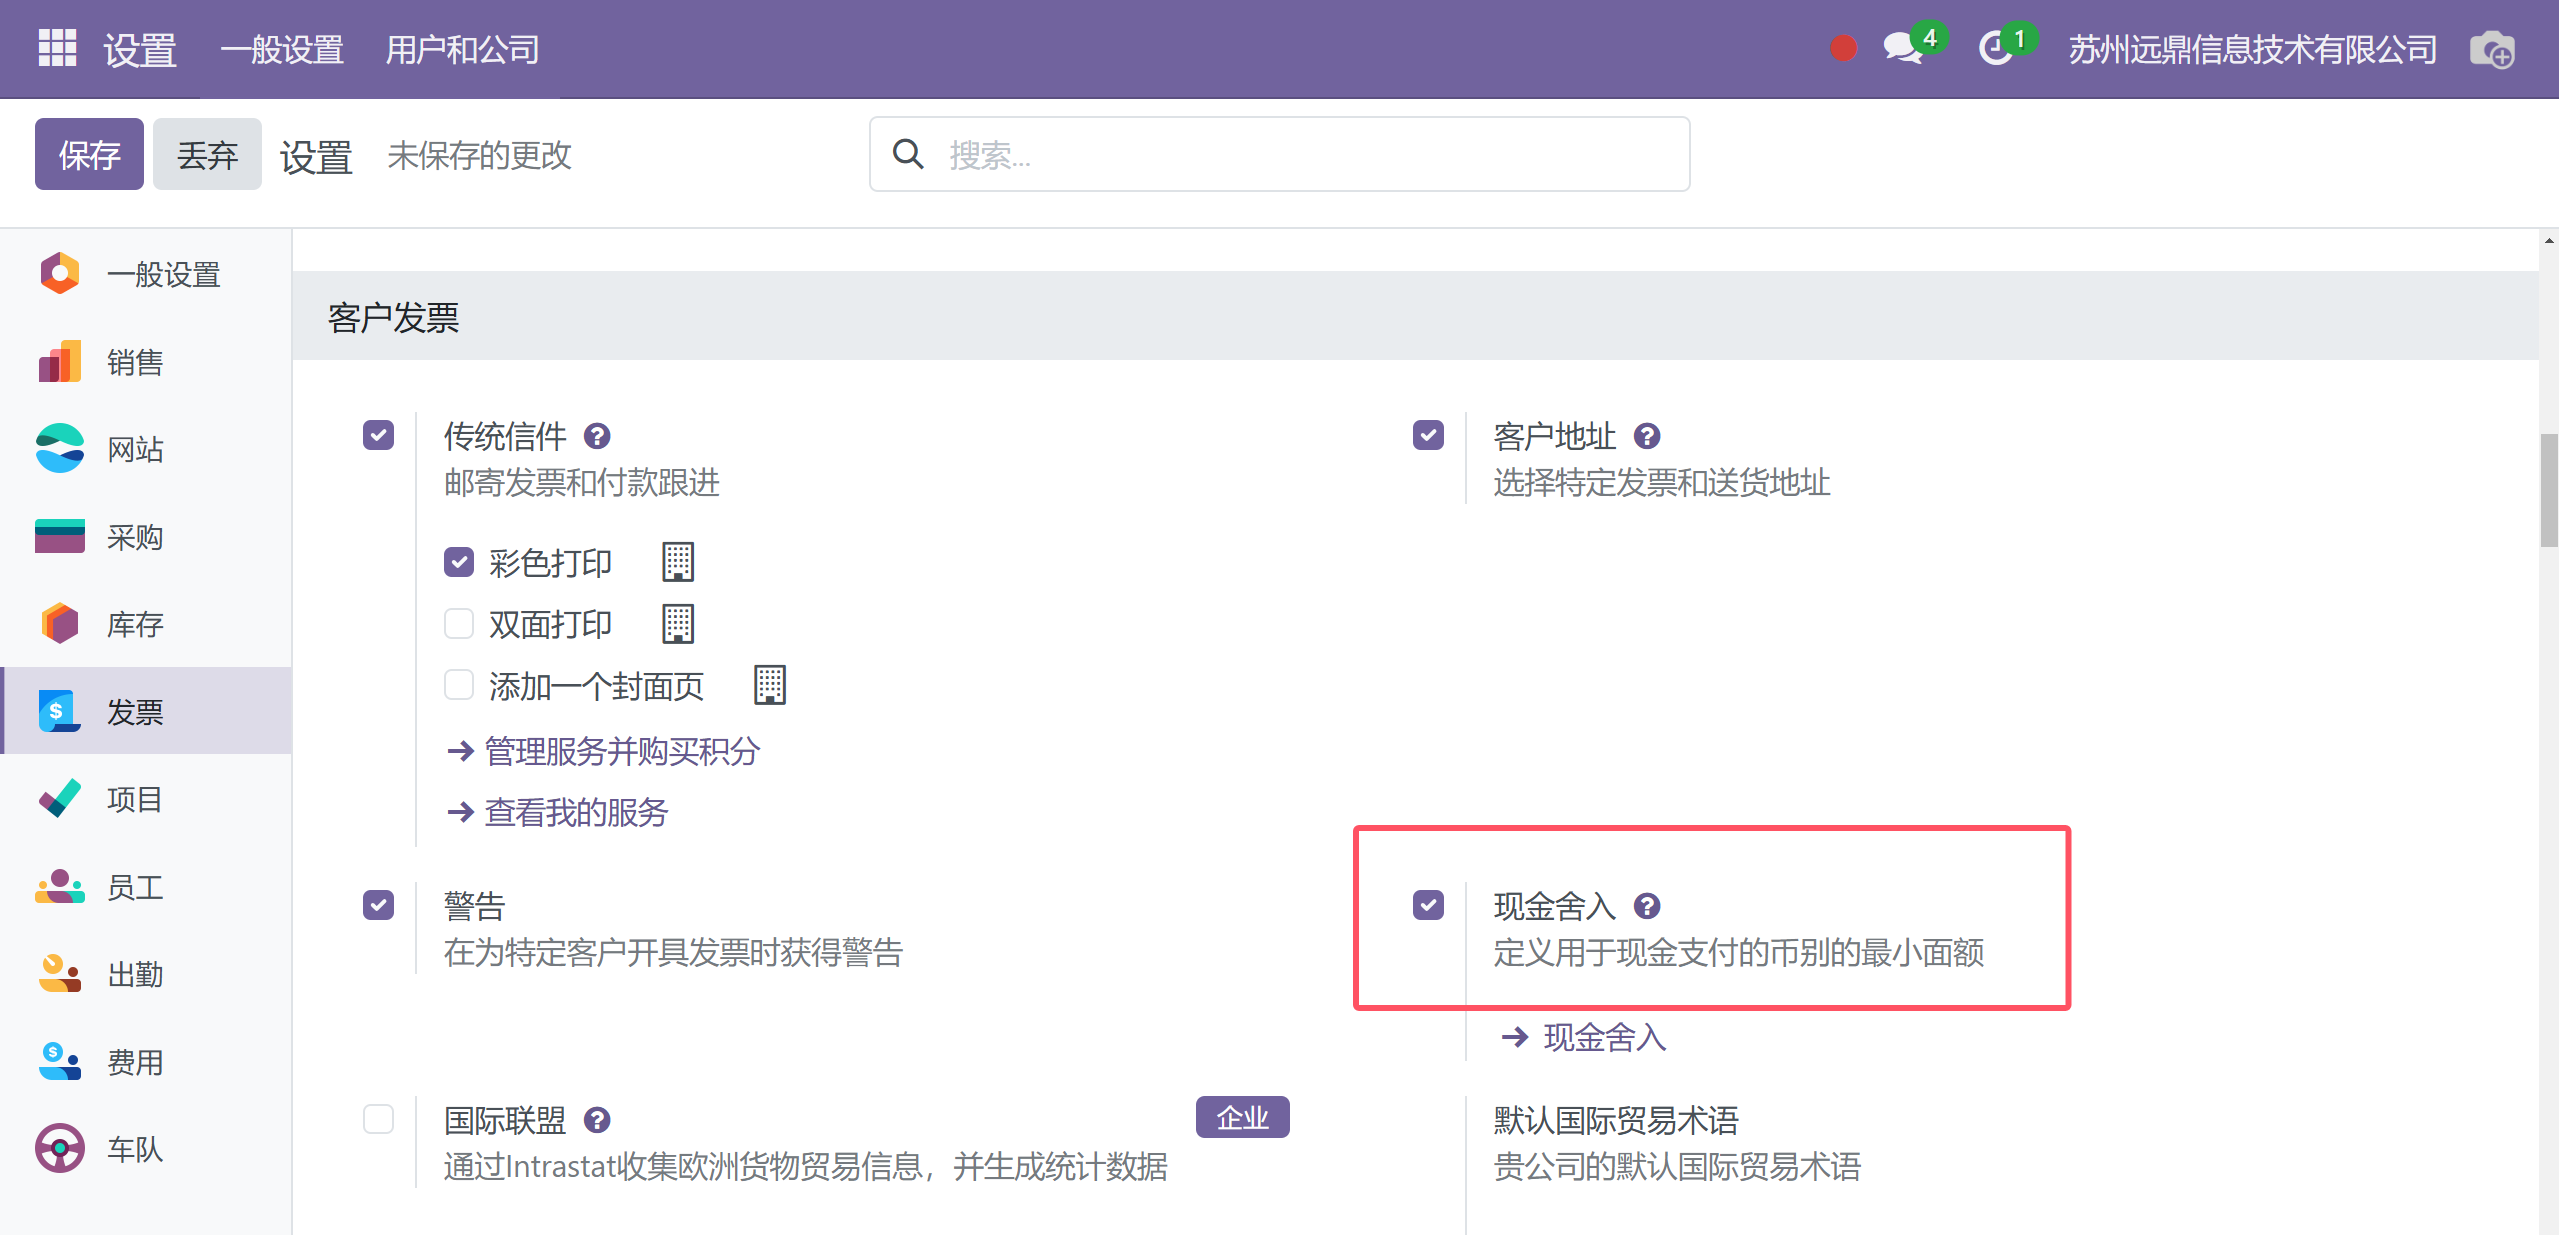The height and width of the screenshot is (1235, 2559).
Task: Open the activities clock icon
Action: (1996, 49)
